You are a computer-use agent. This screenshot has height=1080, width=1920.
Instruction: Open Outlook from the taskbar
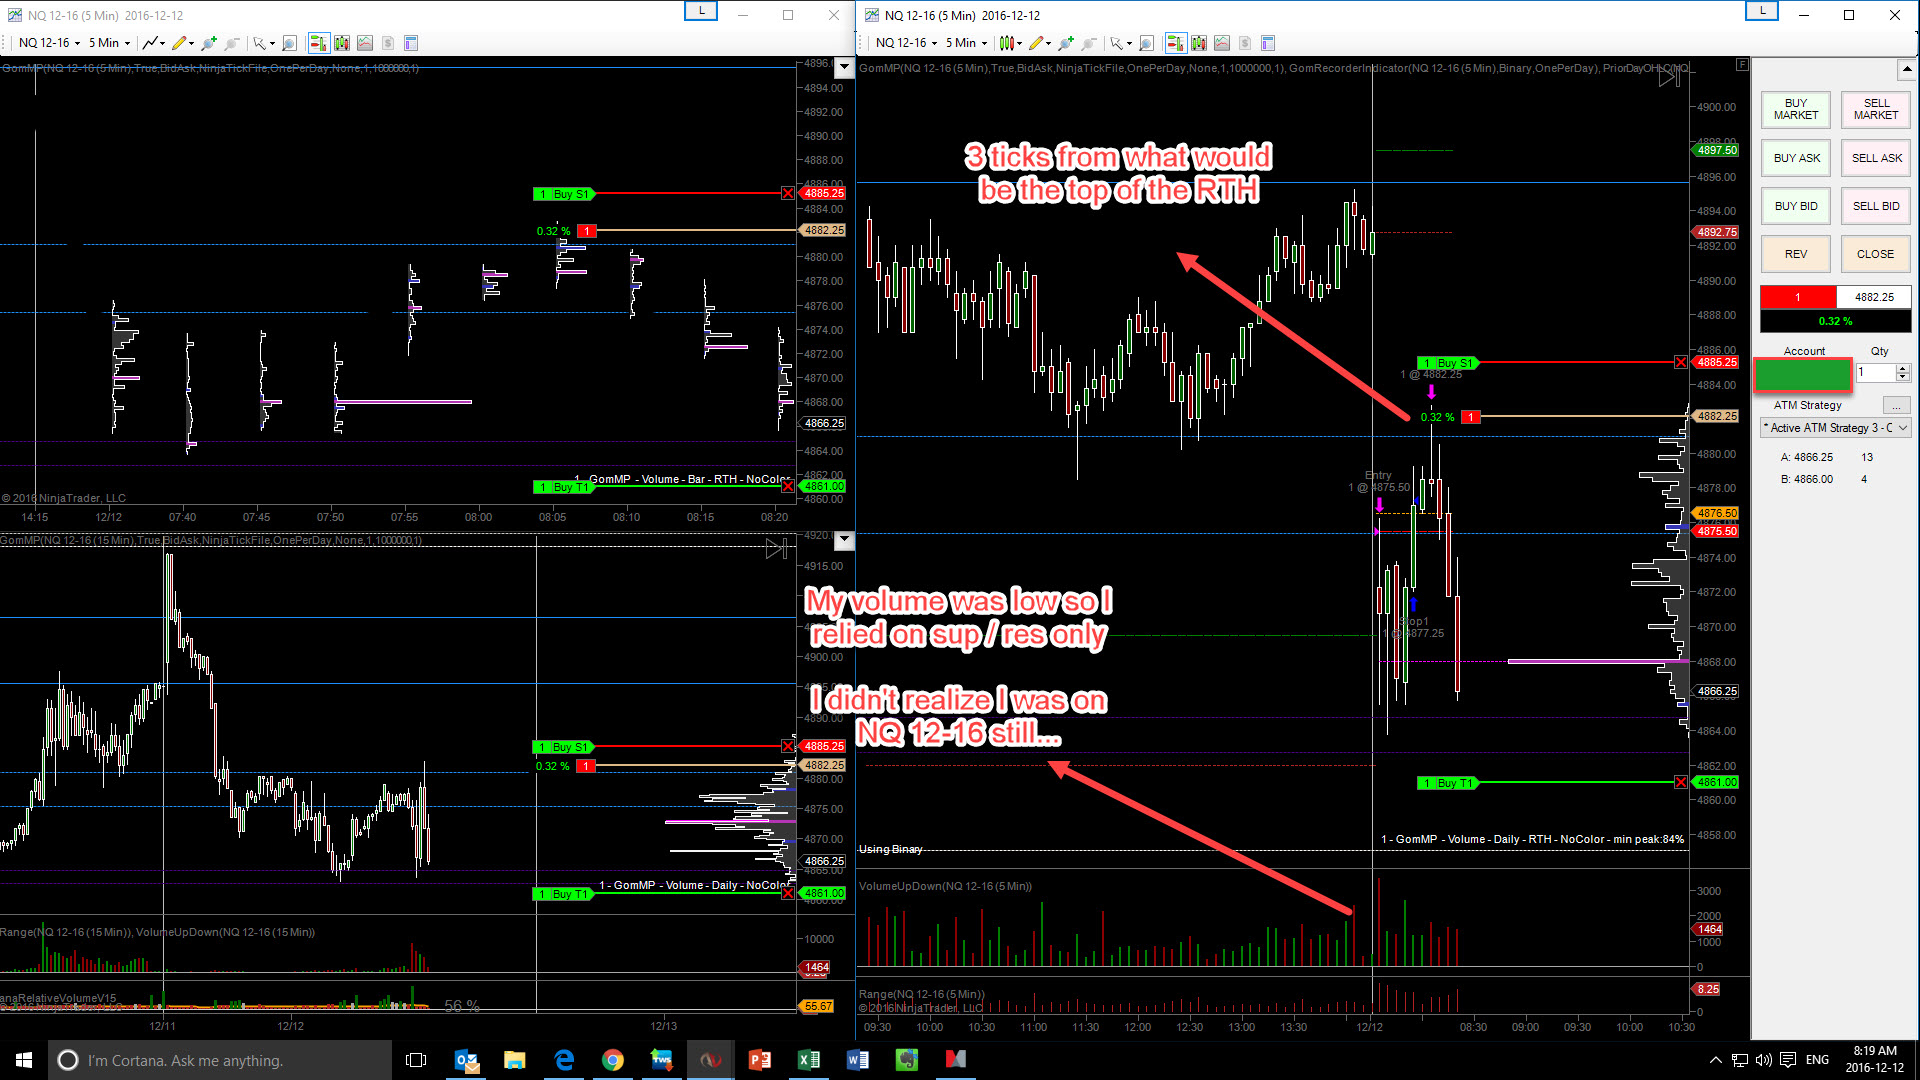point(466,1060)
